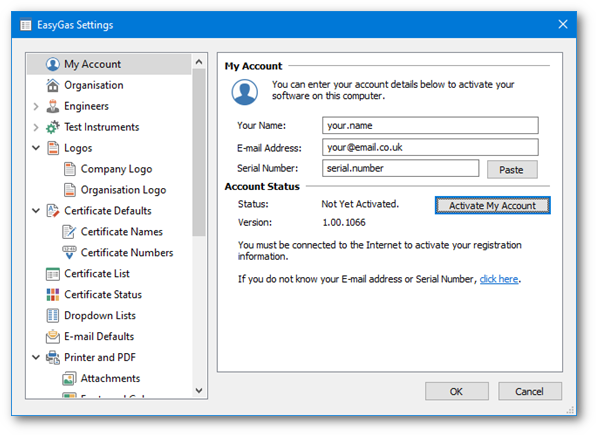Click the Test Instruments gear icon

tap(53, 127)
